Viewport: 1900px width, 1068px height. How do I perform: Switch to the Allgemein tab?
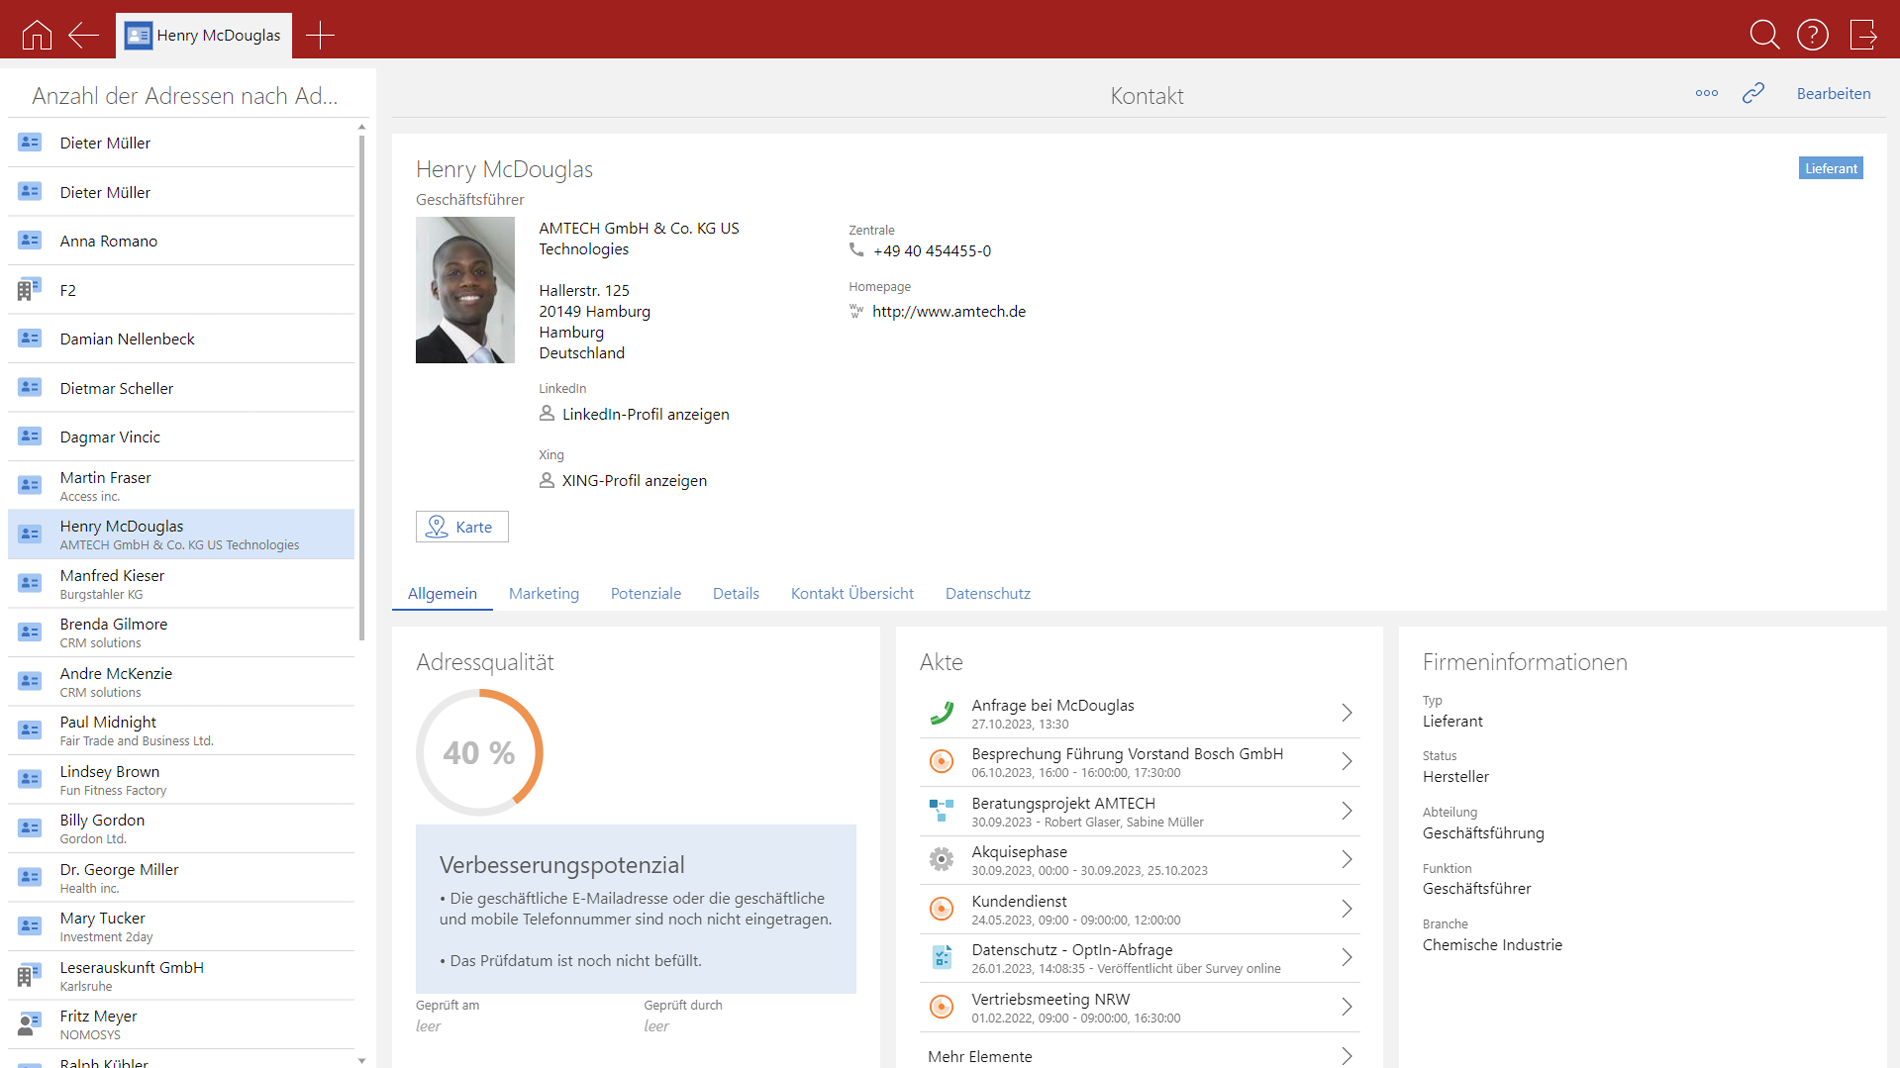[442, 593]
